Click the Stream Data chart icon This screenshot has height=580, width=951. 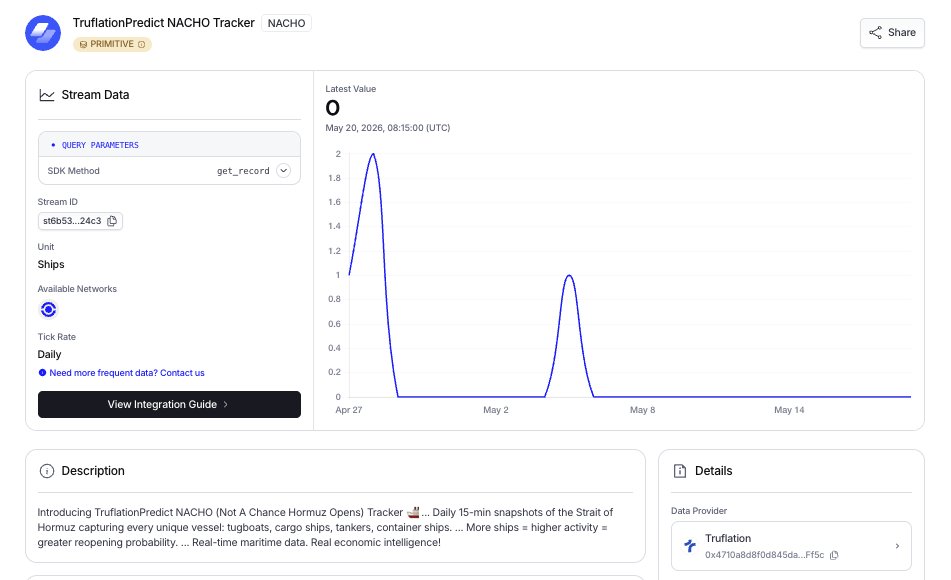click(47, 95)
